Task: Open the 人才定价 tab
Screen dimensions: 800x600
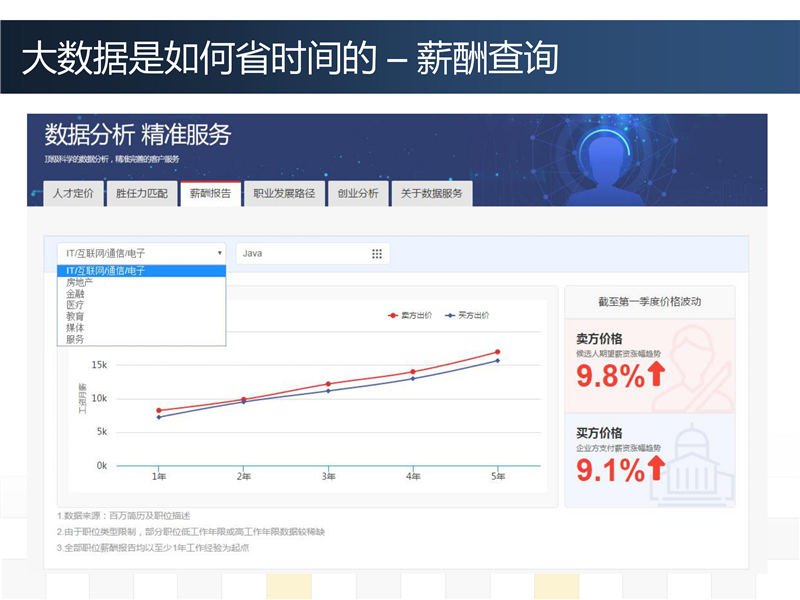Action: click(72, 194)
